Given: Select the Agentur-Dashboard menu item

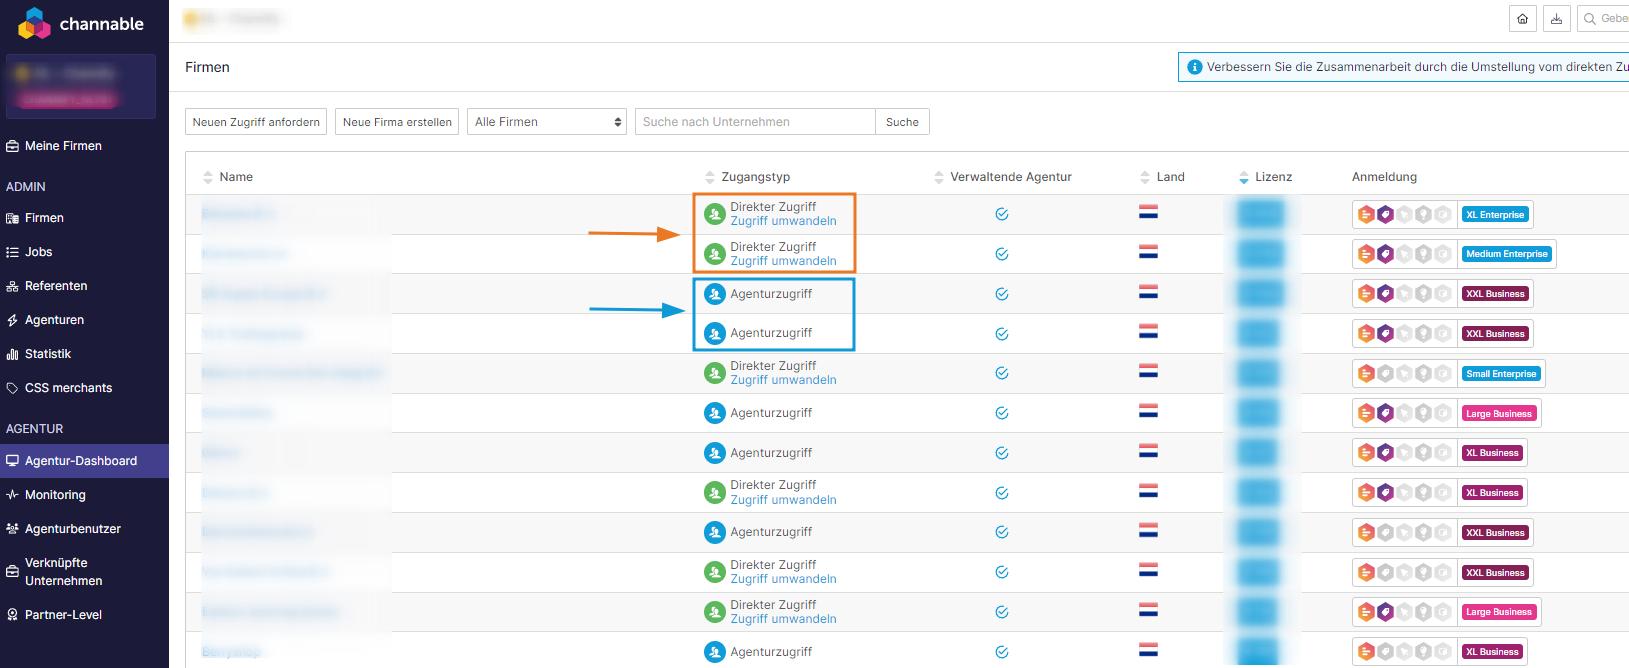Looking at the screenshot, I should pyautogui.click(x=84, y=461).
